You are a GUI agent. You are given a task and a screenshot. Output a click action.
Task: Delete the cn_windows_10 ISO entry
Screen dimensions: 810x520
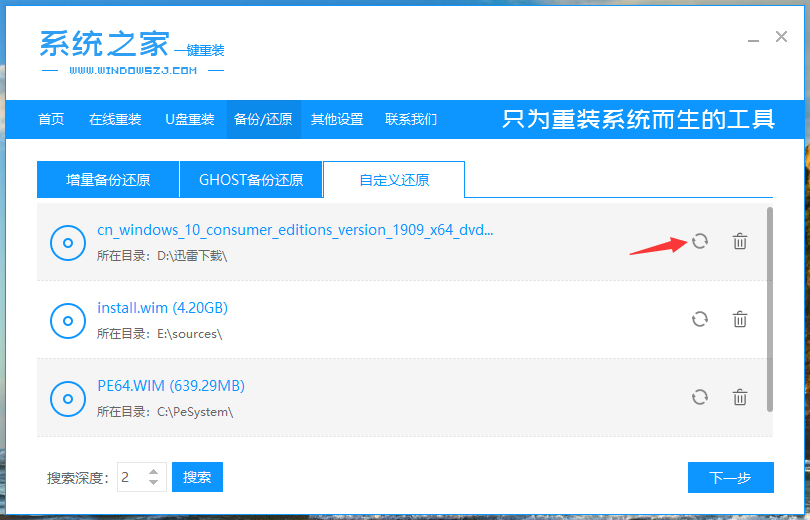click(x=740, y=241)
